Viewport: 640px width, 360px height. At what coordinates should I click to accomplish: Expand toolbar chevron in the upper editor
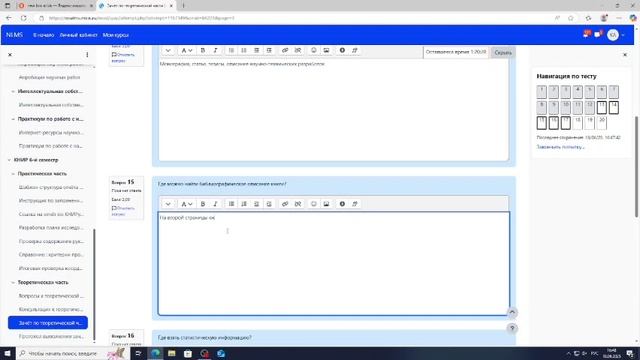168,50
